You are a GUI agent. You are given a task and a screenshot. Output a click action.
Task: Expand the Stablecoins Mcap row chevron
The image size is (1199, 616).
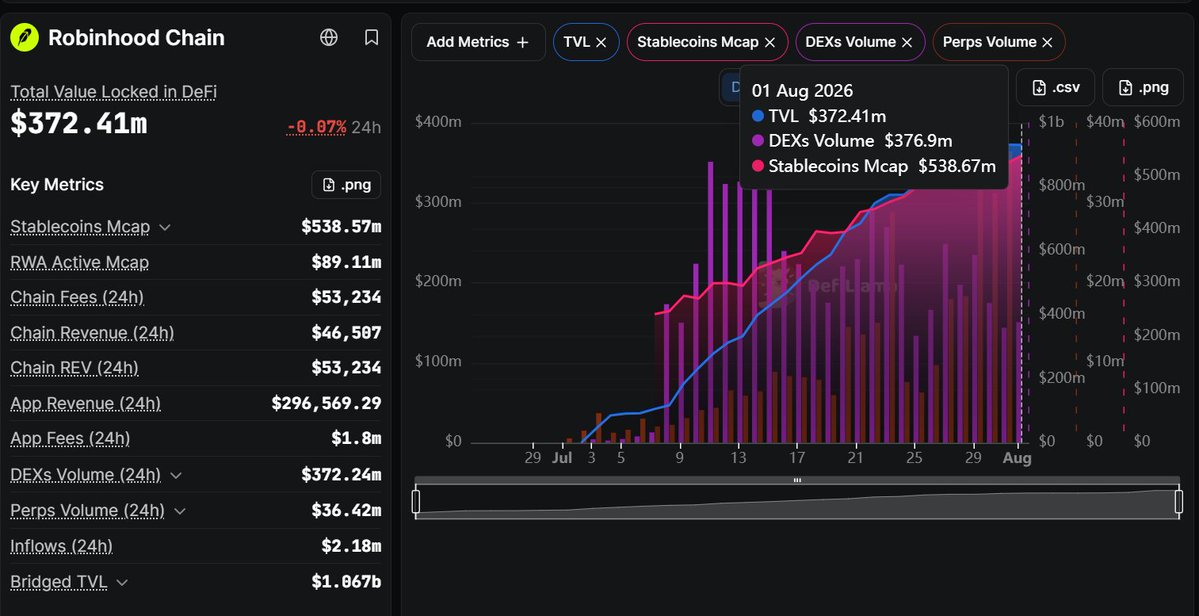click(164, 227)
